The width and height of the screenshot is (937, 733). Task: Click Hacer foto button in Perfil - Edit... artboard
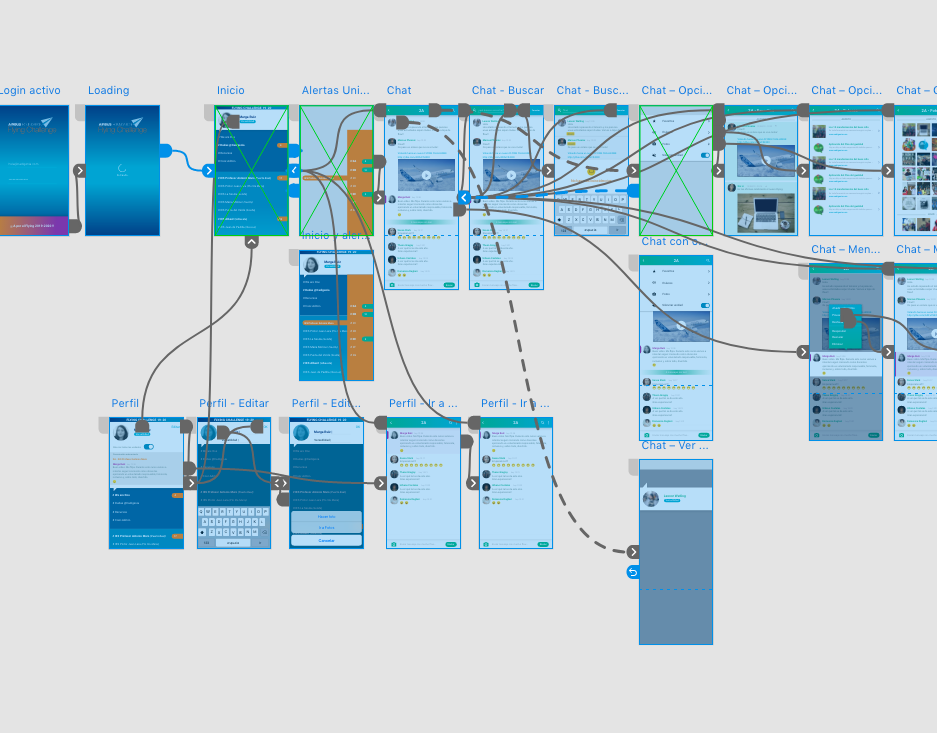pos(326,516)
